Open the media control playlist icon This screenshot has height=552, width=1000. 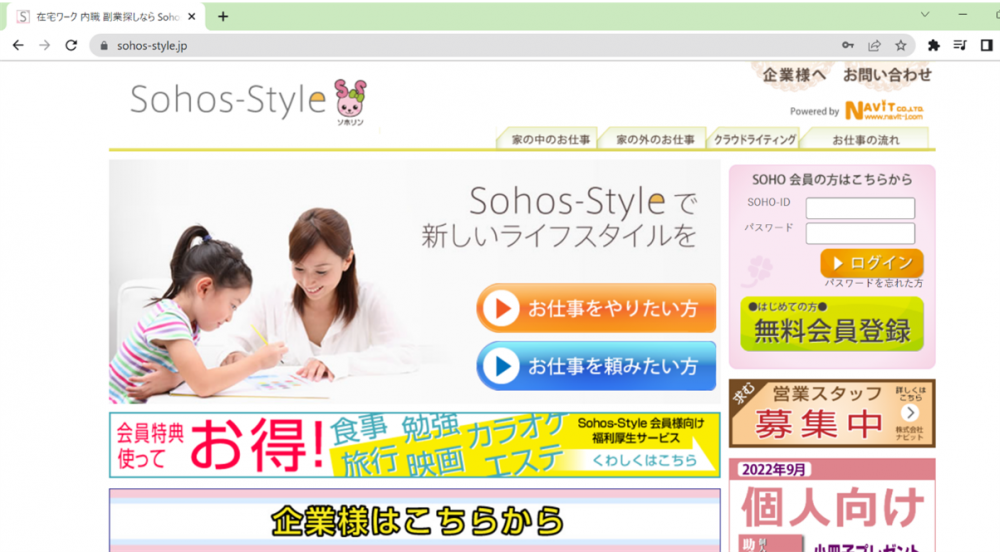click(960, 45)
